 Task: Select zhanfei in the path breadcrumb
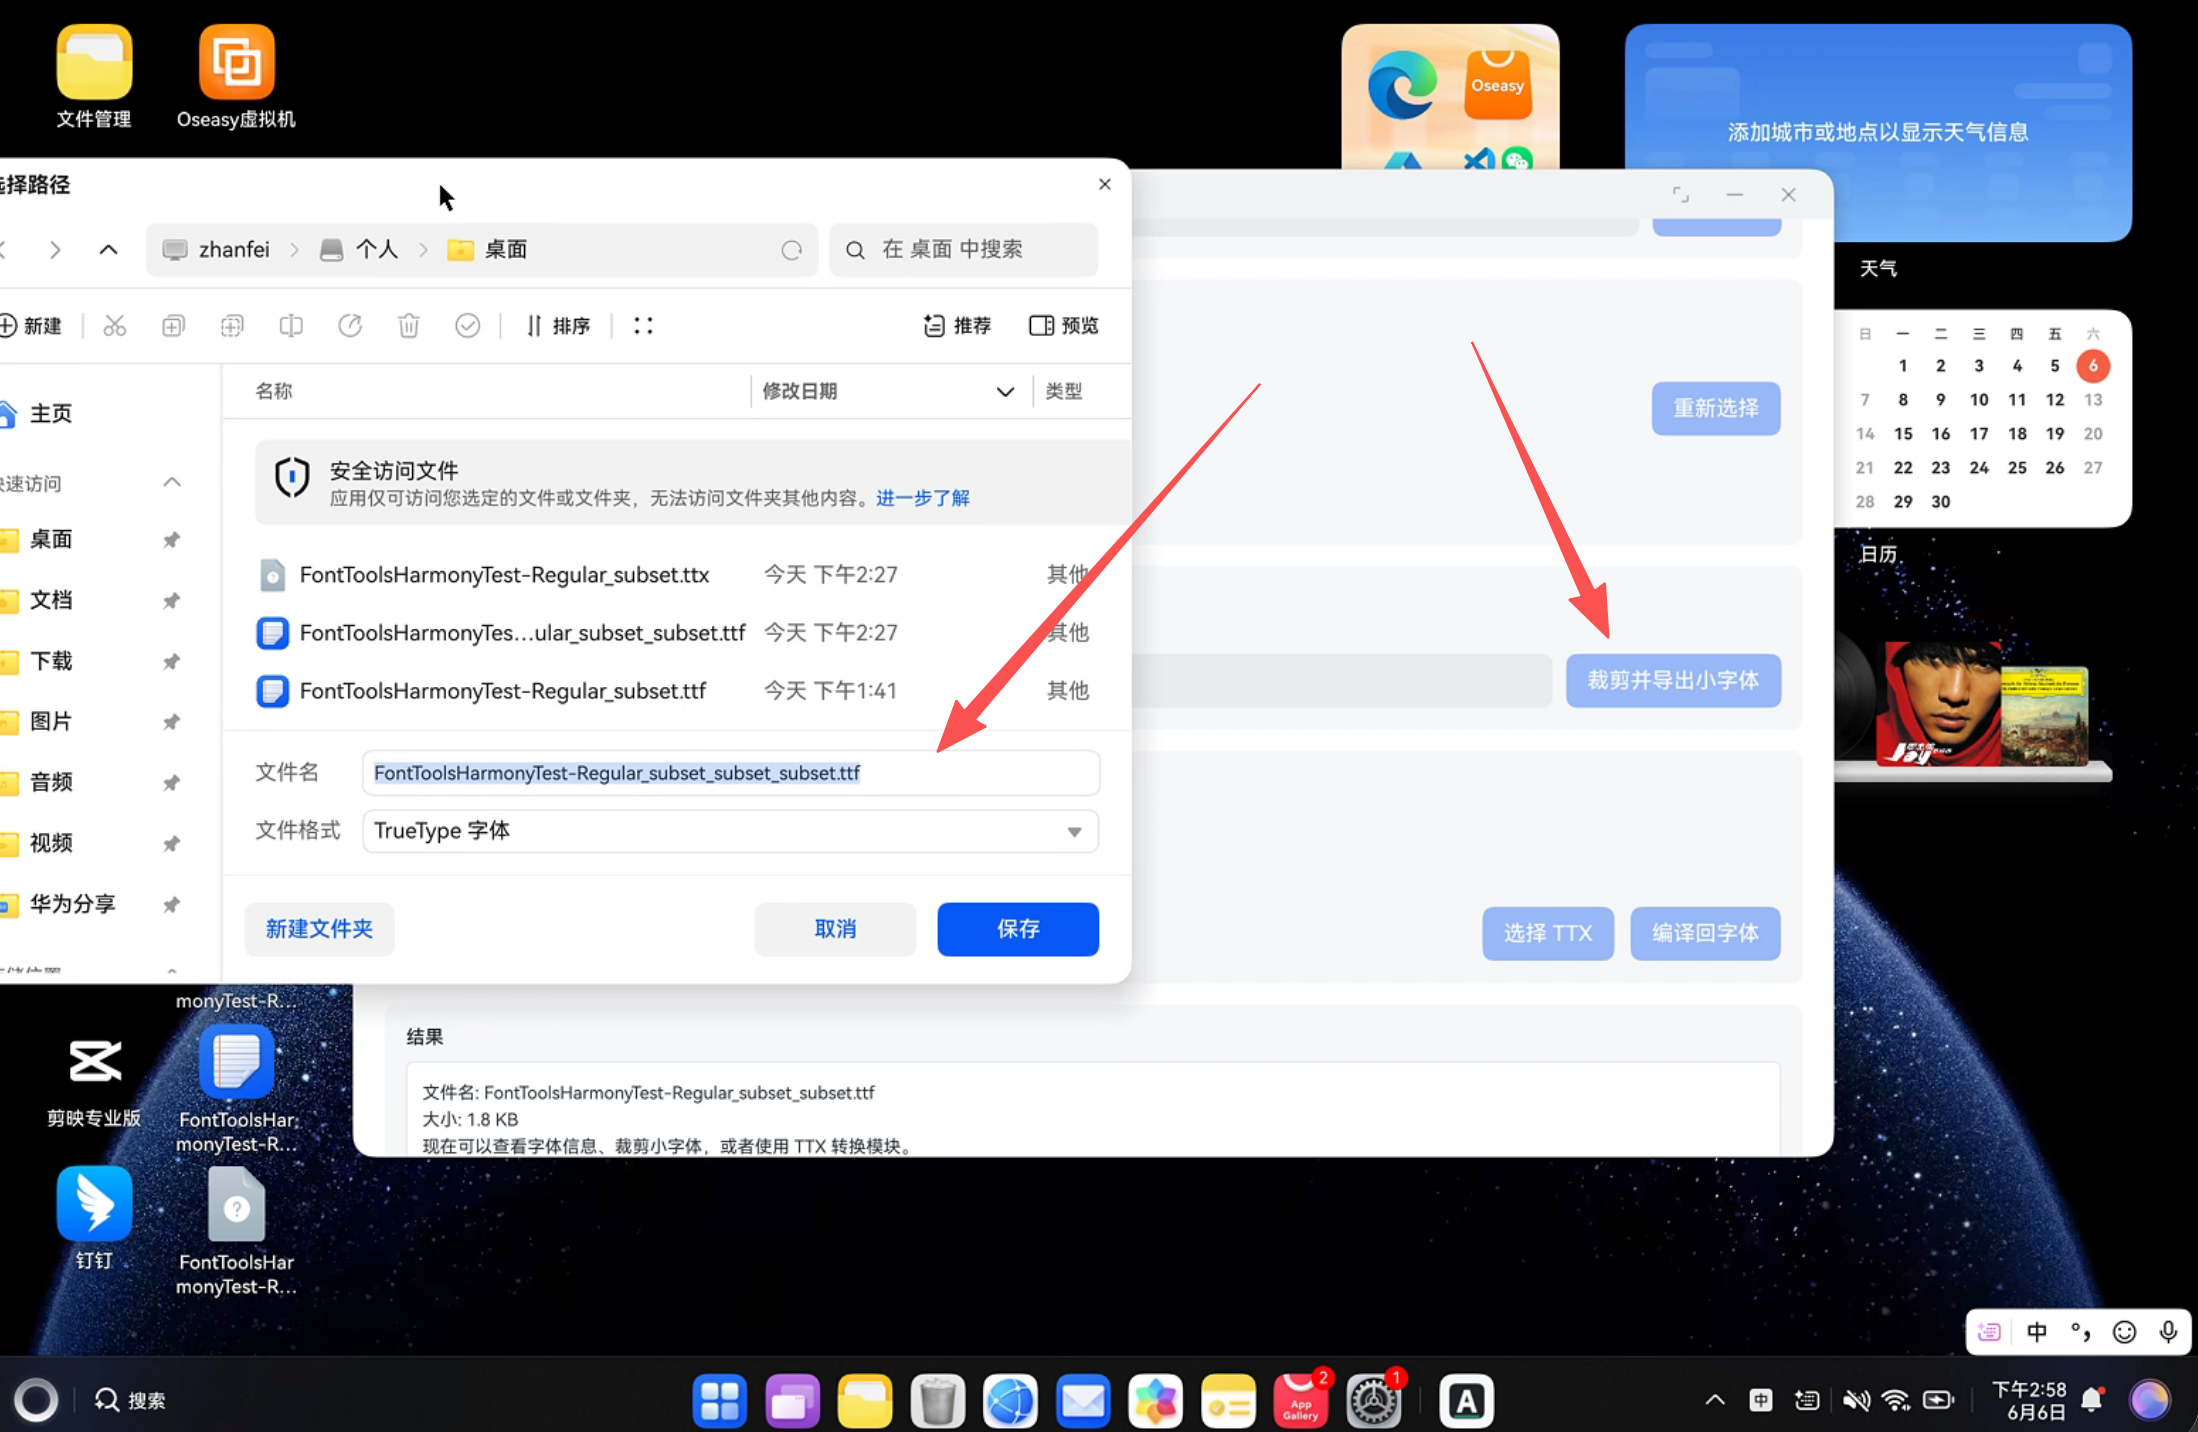217,250
